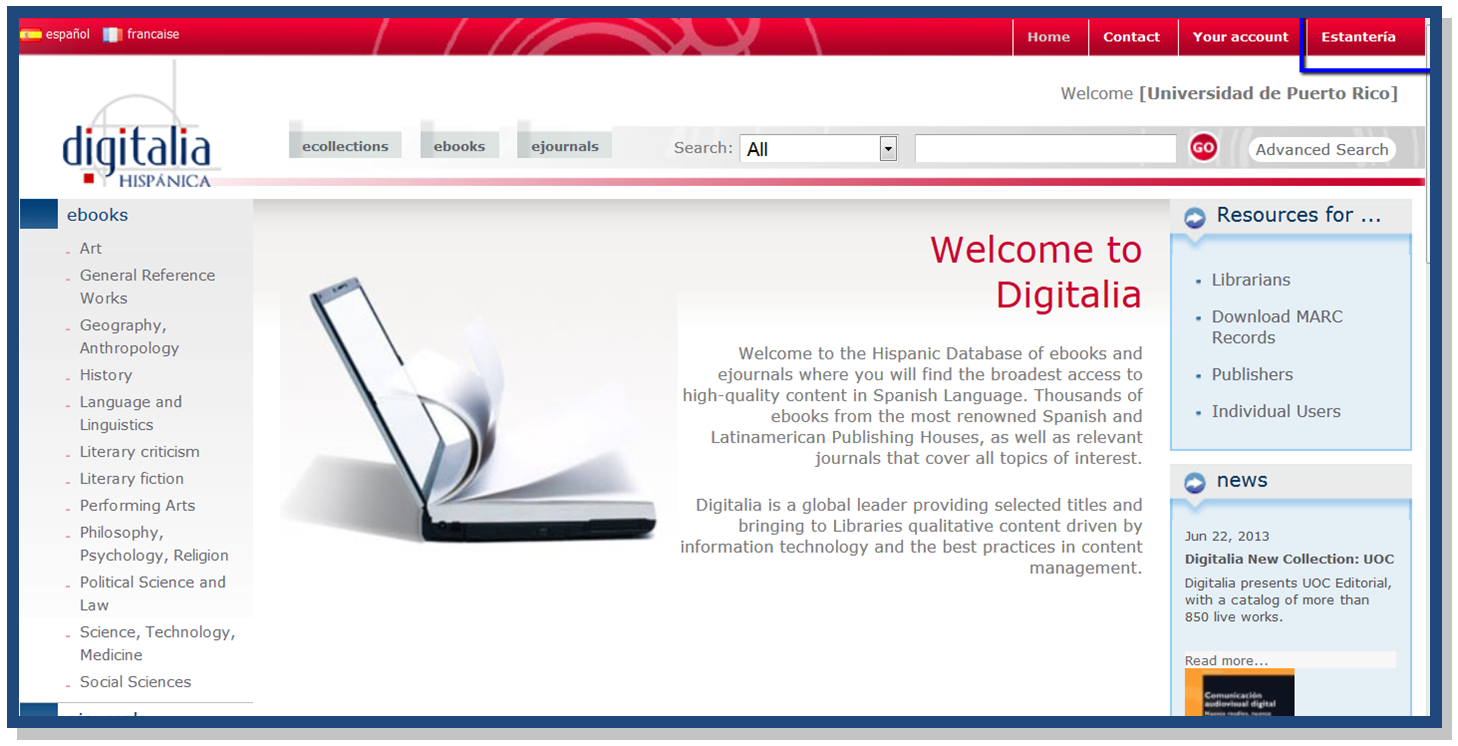Click the Resources for arrow icon

[1195, 217]
